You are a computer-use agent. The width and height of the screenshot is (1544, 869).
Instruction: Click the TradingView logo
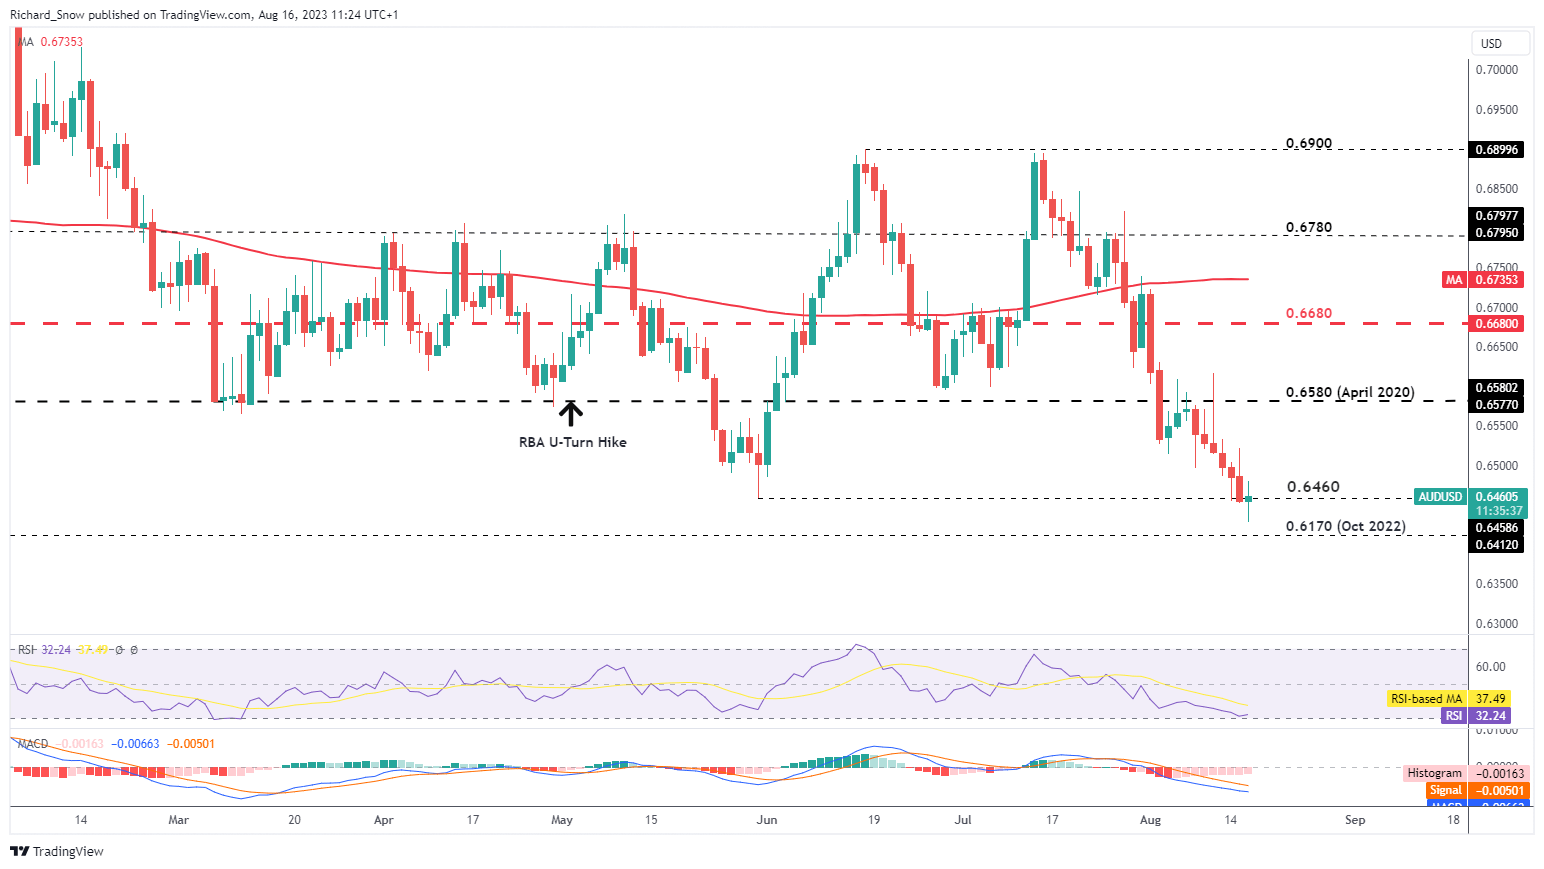pos(57,851)
